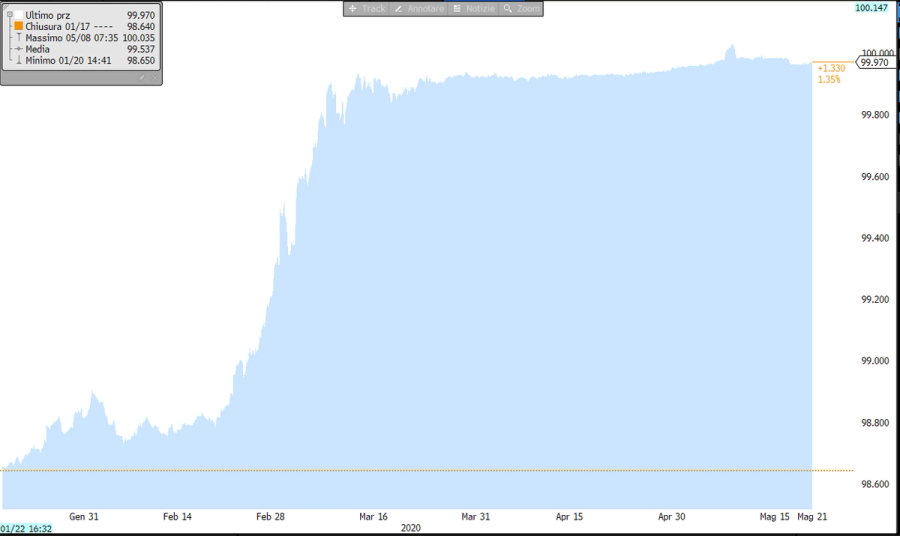Show Notizie news on chart

474,9
